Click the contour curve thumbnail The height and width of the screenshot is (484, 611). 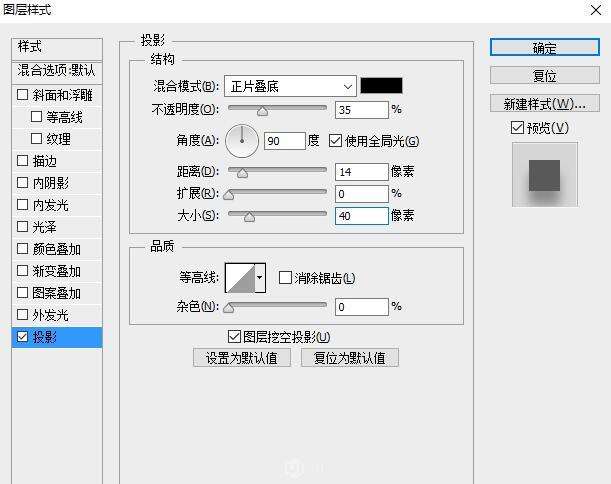240,278
